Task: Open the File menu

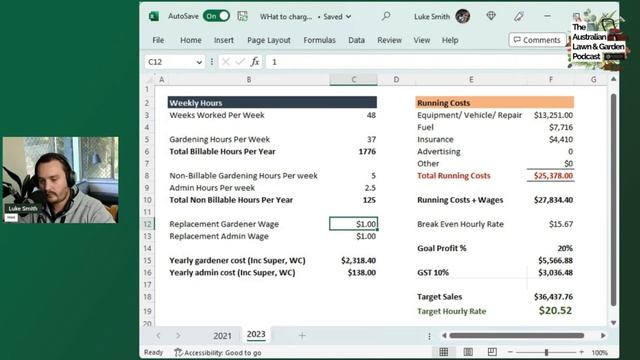Action: (x=158, y=40)
